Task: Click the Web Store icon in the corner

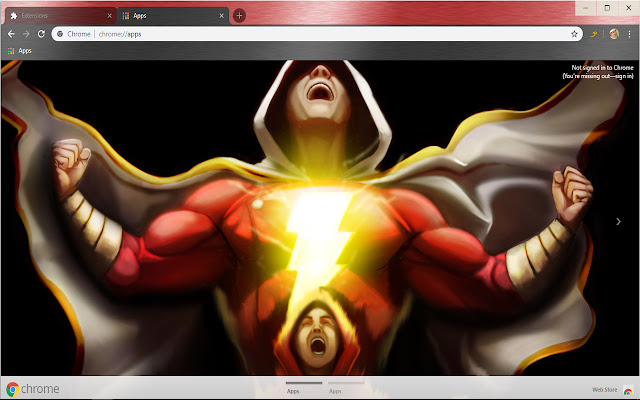Action: 628,391
